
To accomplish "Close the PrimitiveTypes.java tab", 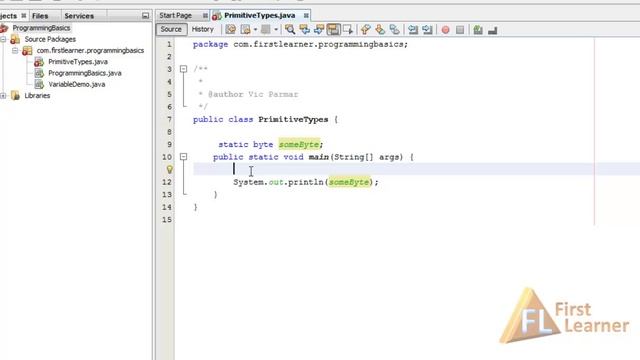I will (x=306, y=16).
